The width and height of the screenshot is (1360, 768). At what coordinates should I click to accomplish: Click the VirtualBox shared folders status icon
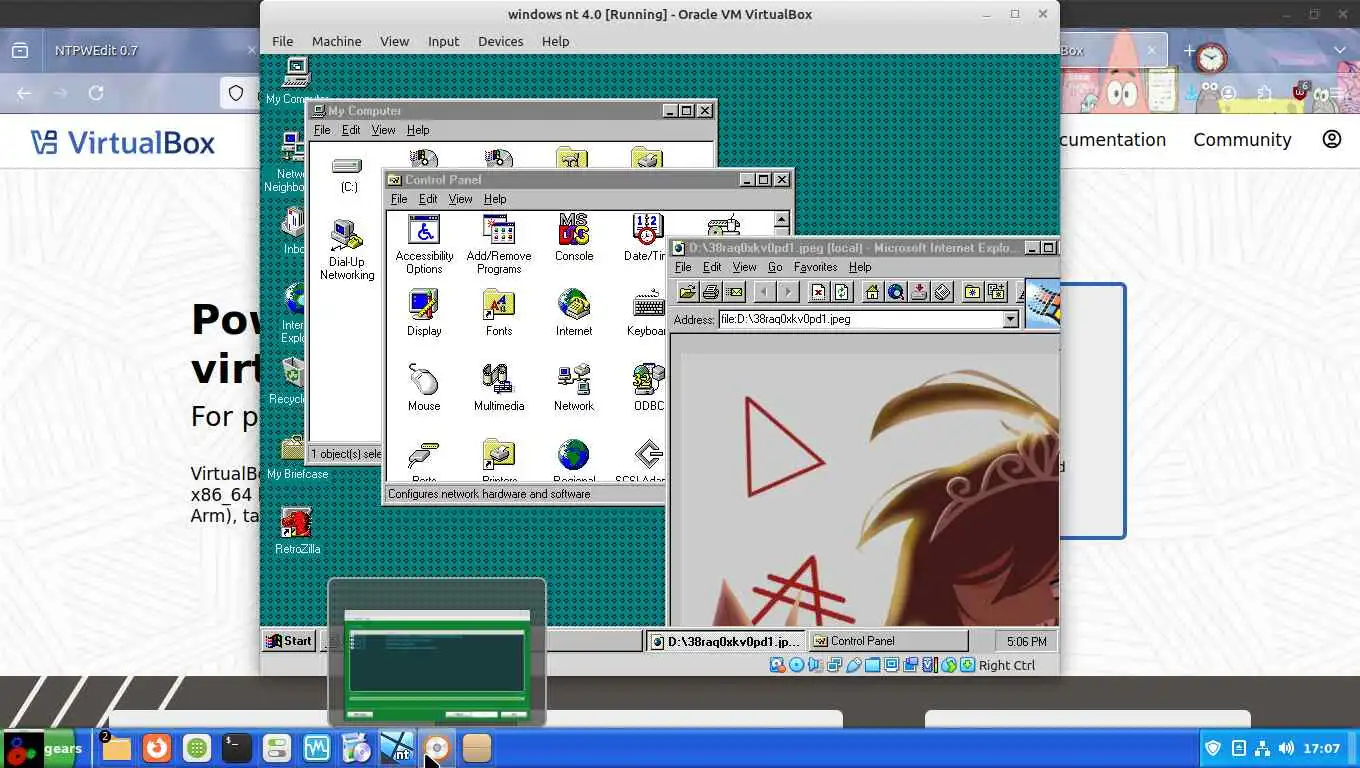872,665
